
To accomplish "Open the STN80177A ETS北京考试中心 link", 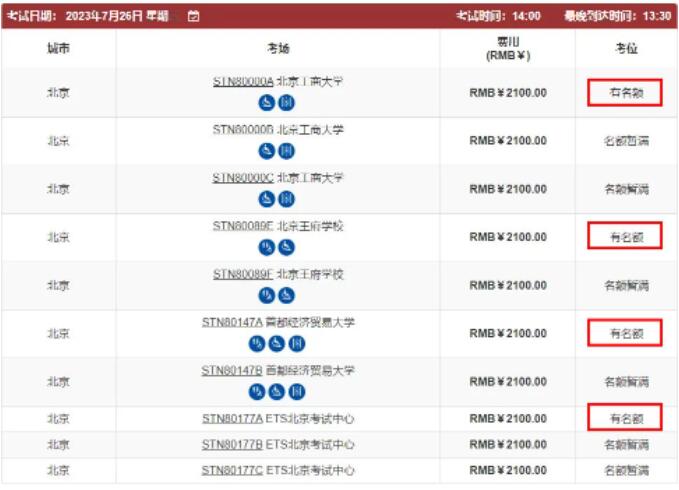I will pos(278,419).
